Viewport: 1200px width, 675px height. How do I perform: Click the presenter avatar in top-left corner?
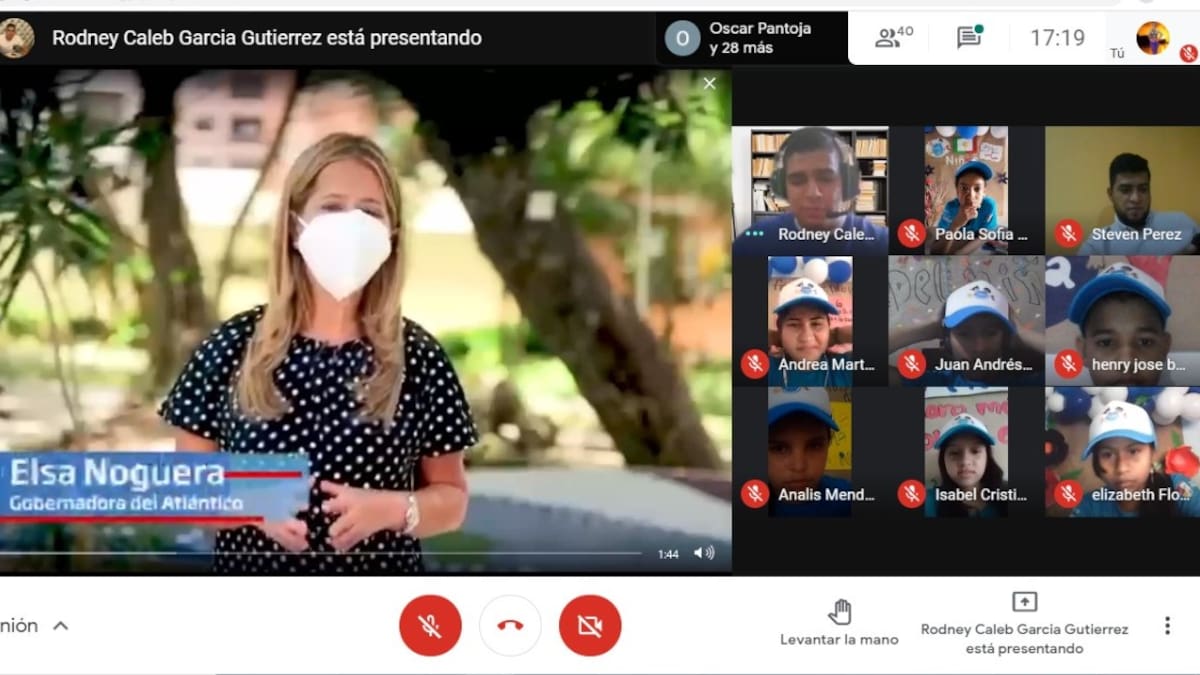[16, 38]
